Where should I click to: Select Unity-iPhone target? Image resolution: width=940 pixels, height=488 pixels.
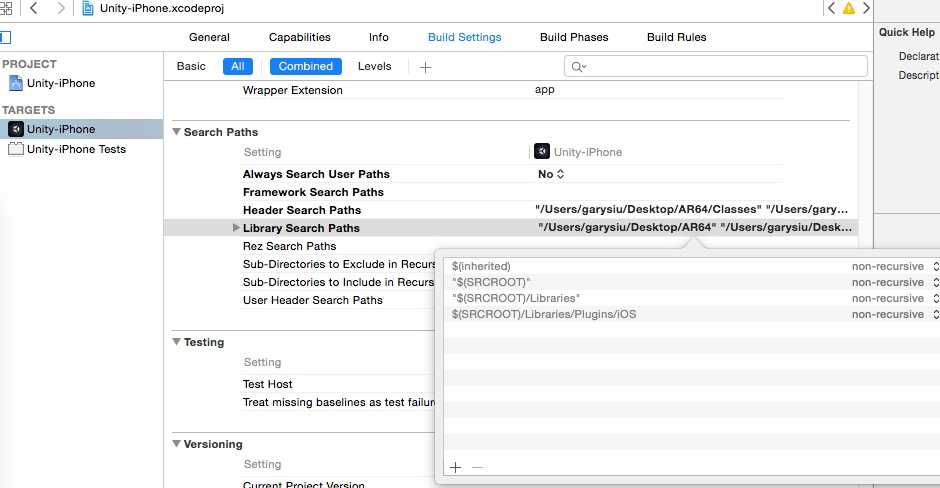point(61,129)
